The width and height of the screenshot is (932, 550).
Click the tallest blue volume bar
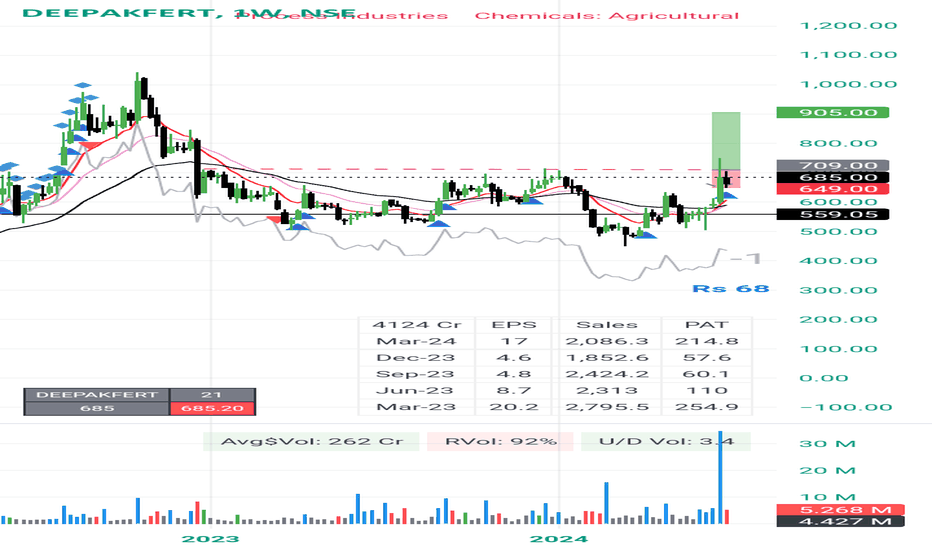(721, 477)
